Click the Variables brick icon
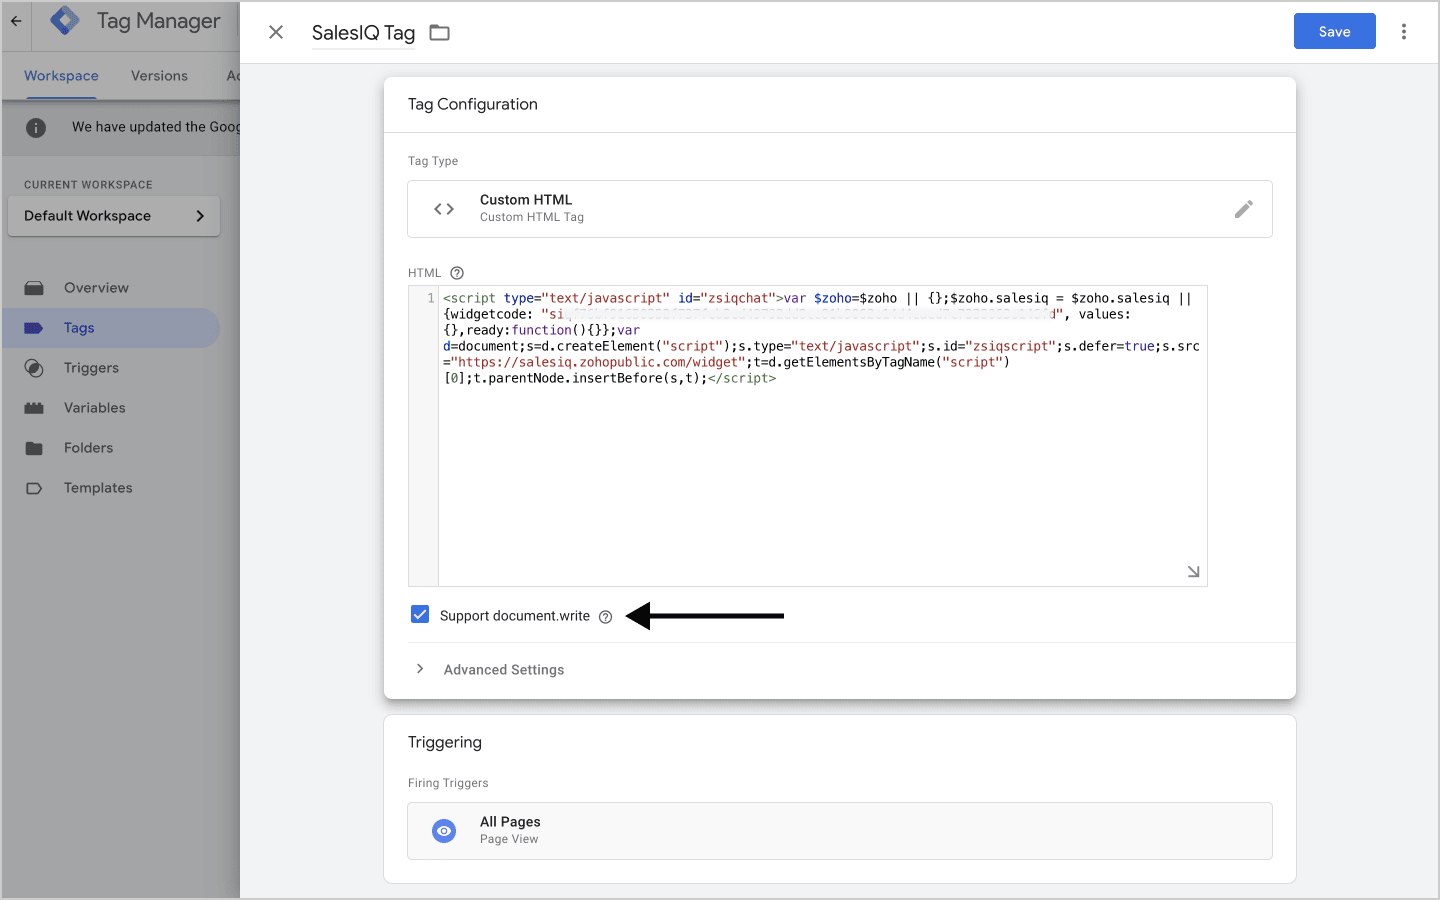Screen dimensions: 1440x900 (34, 408)
